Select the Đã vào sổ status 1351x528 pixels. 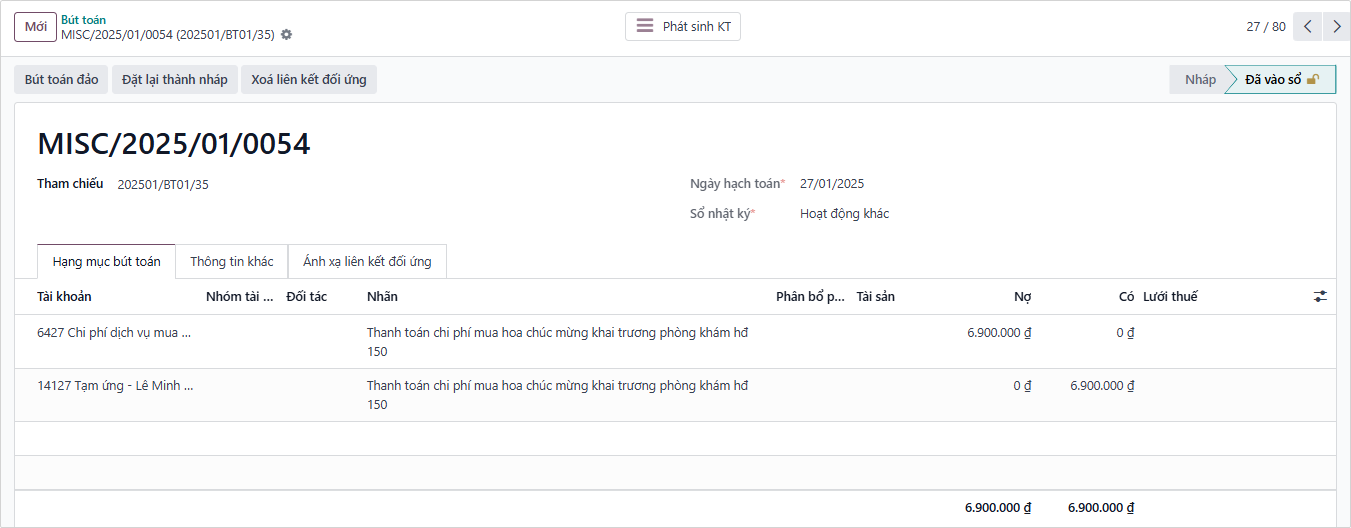pyautogui.click(x=1280, y=80)
